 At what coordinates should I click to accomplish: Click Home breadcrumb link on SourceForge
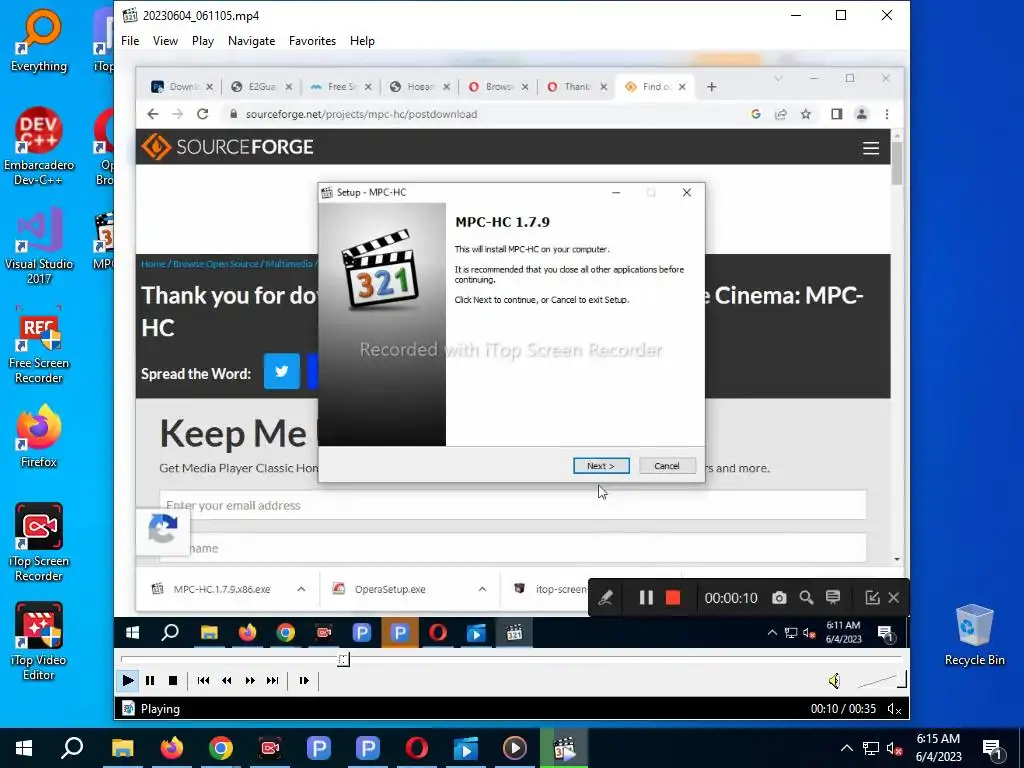pos(153,264)
